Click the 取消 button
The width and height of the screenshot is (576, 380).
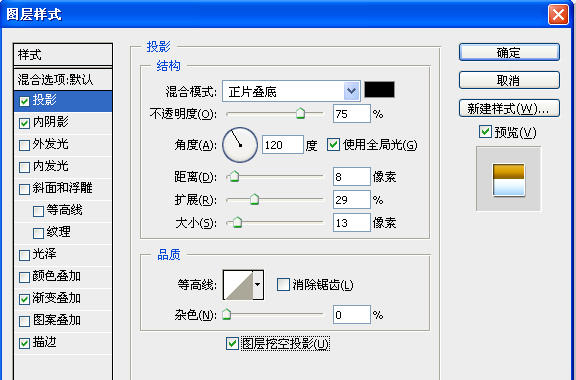(509, 80)
